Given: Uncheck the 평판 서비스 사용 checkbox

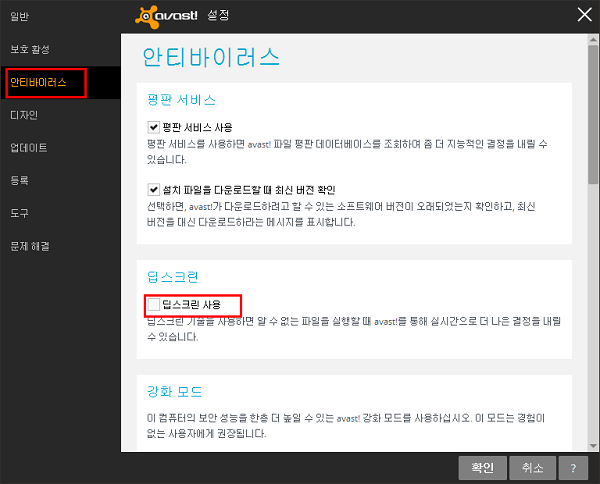Looking at the screenshot, I should (x=153, y=127).
